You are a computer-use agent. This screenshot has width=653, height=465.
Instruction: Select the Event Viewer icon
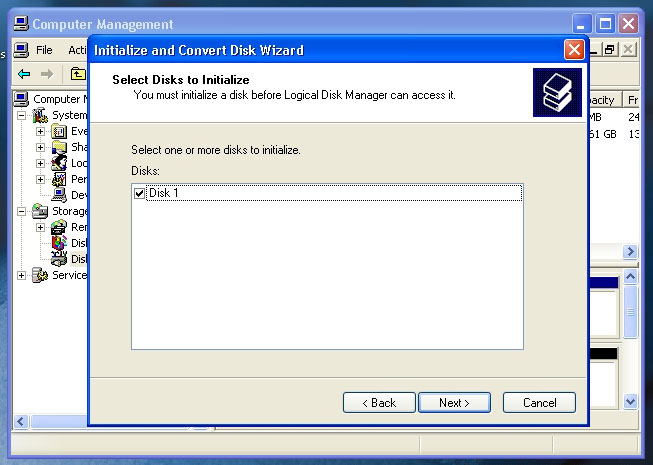pos(59,131)
